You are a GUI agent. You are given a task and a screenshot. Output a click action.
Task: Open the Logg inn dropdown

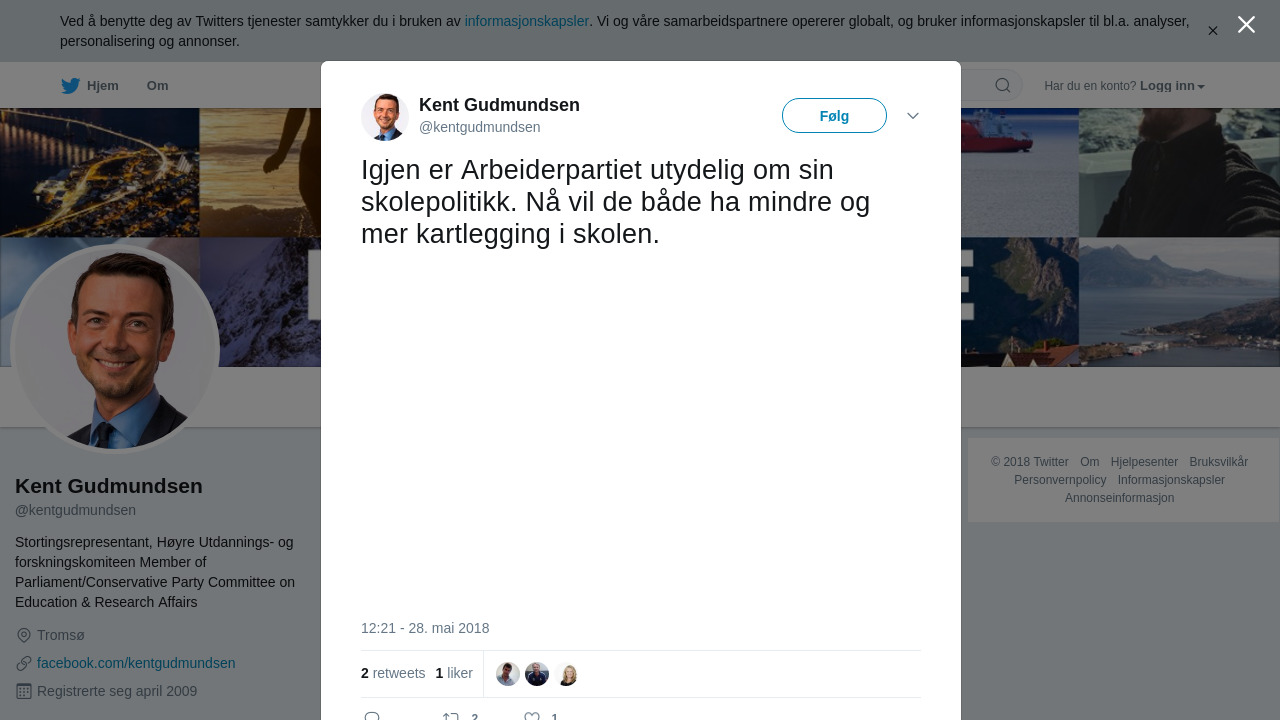1172,86
